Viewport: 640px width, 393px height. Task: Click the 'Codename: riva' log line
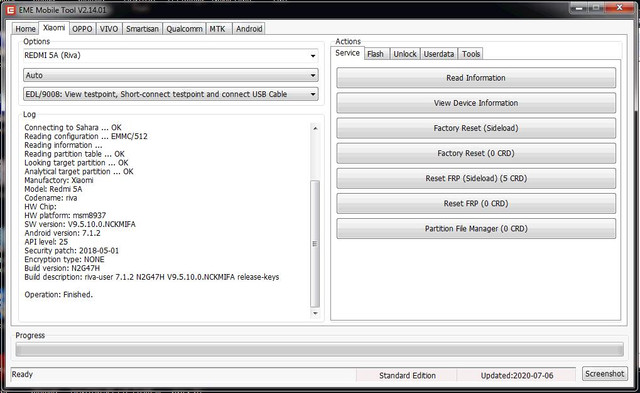pyautogui.click(x=51, y=198)
